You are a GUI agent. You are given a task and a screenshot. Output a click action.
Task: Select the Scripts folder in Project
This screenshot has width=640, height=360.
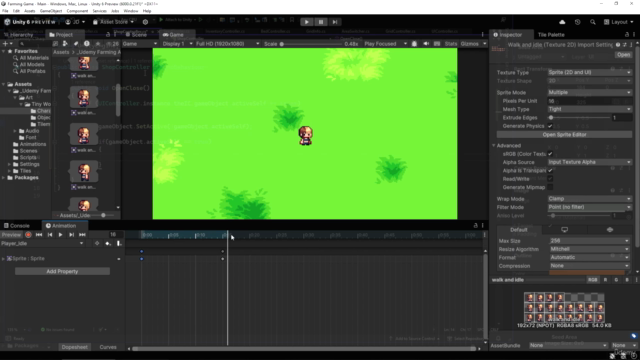click(28, 158)
